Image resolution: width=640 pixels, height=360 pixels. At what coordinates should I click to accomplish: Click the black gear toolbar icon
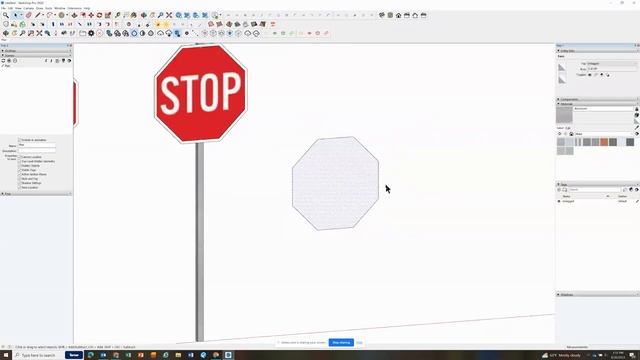91,33
